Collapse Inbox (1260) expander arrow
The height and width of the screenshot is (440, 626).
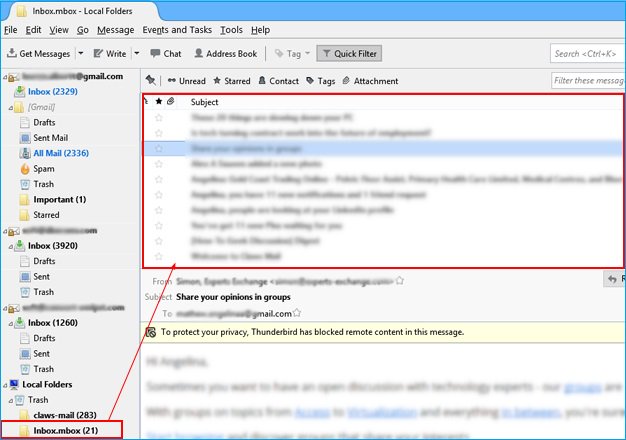(x=10, y=323)
